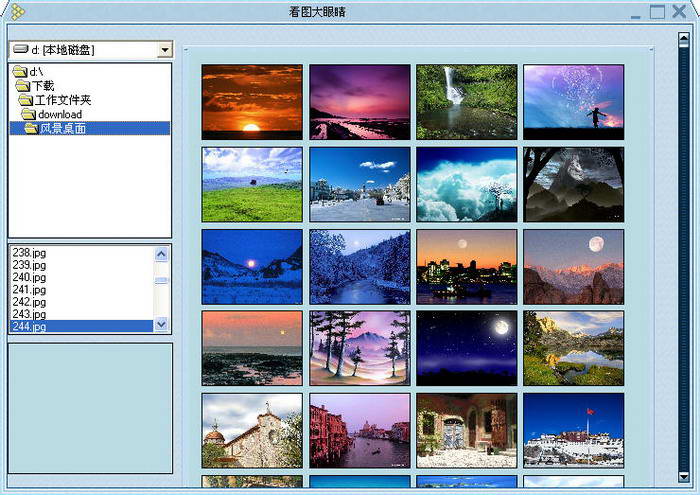Select the 工作文件夹 folder
Screen dimensions: 700x495
62,100
